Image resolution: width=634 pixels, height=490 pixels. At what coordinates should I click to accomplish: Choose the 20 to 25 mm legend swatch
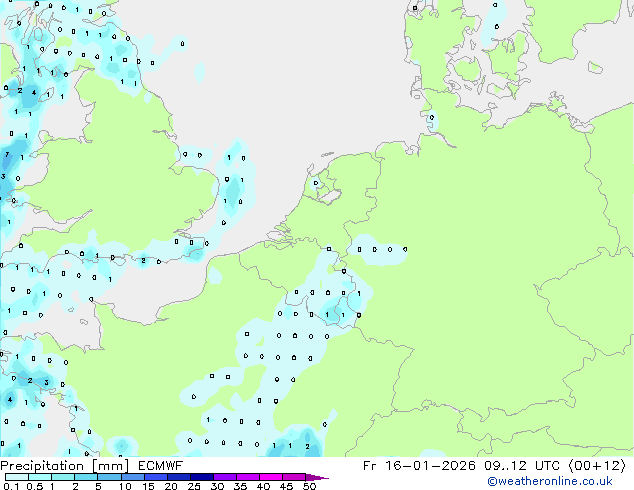pos(178,477)
